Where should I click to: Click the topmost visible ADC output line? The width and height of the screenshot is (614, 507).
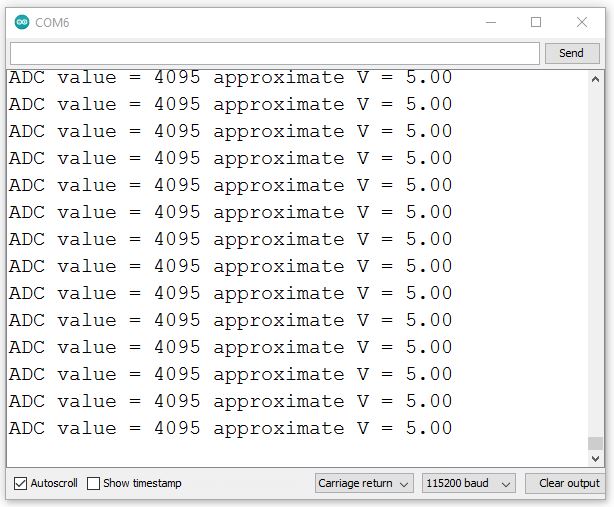coord(230,78)
